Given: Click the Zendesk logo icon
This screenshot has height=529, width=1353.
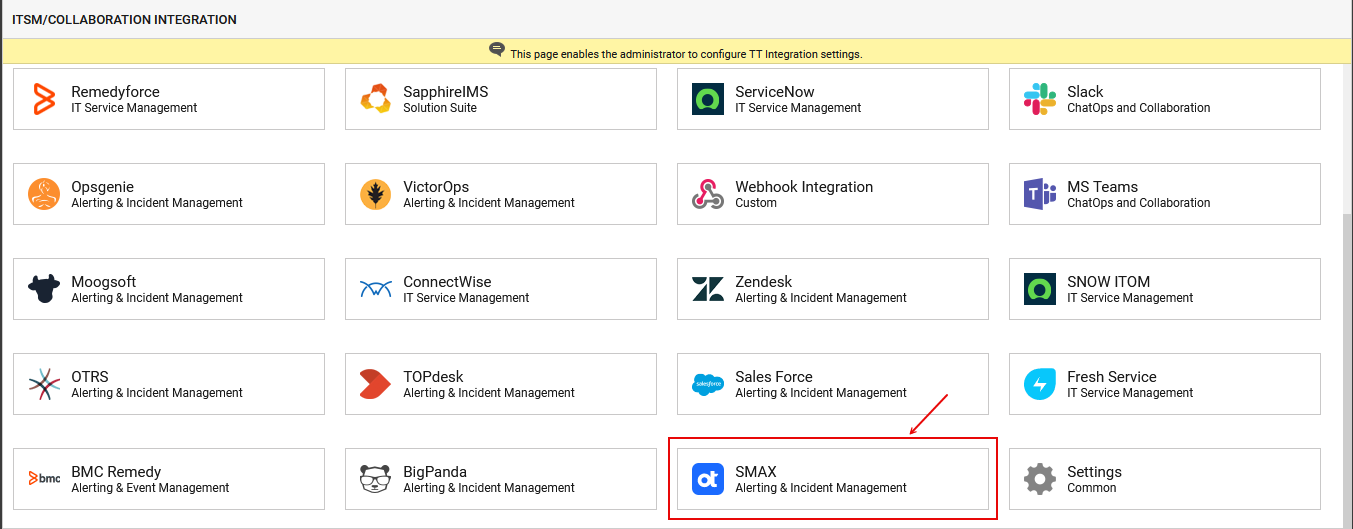Looking at the screenshot, I should pos(707,289).
